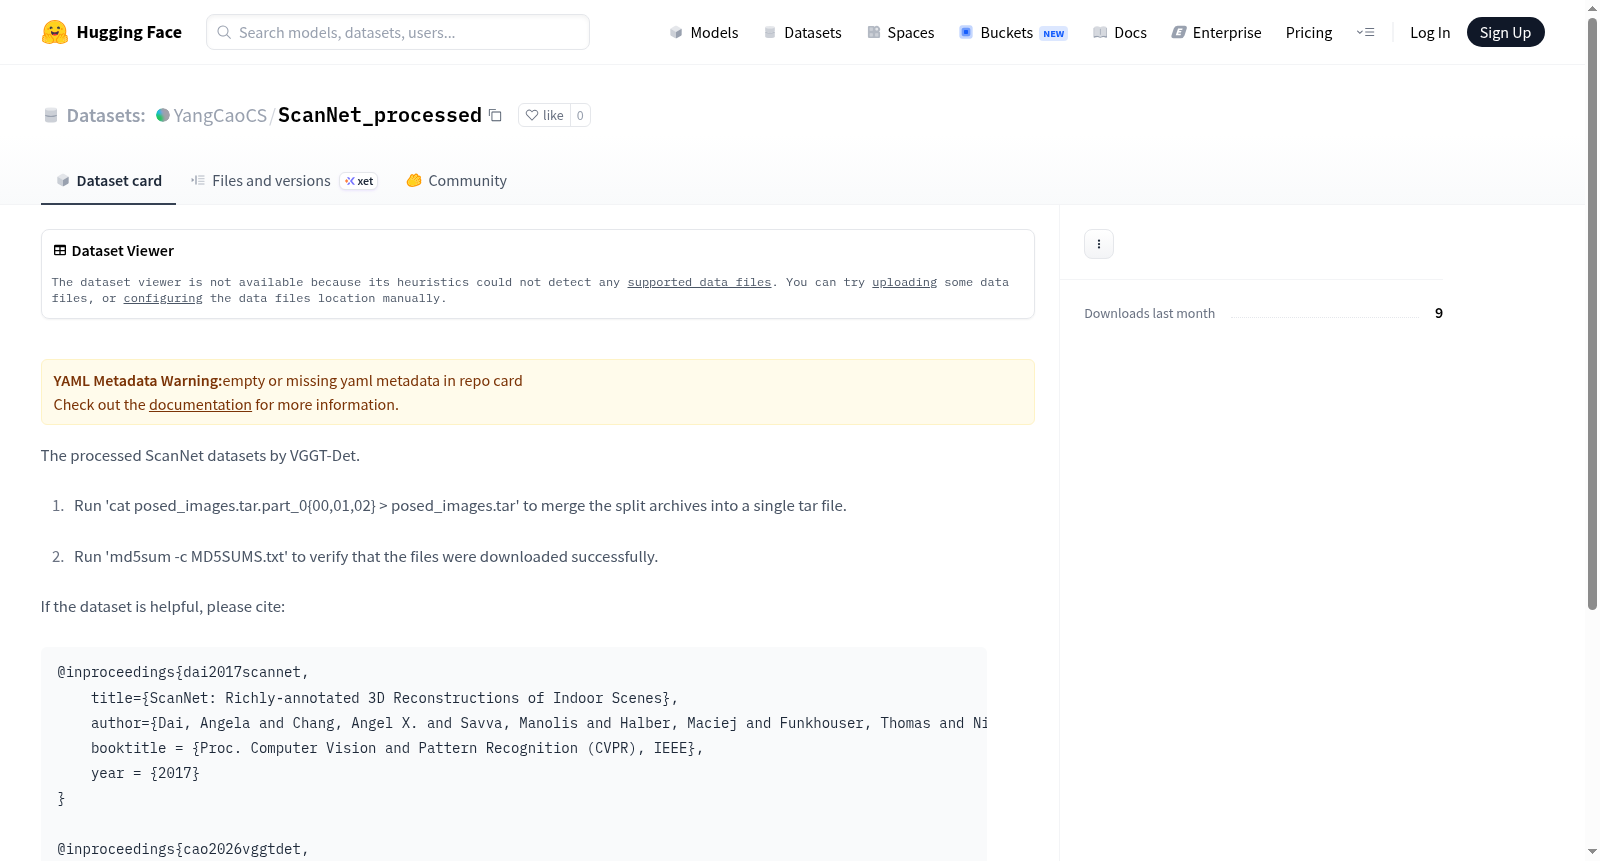Click the database icon before Datasets label
1600x861 pixels.
[x=51, y=115]
